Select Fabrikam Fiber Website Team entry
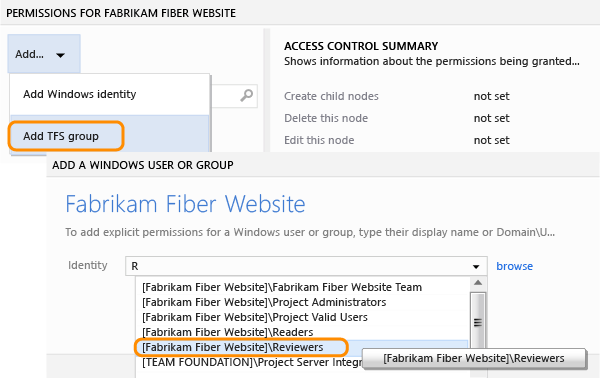 click(282, 287)
